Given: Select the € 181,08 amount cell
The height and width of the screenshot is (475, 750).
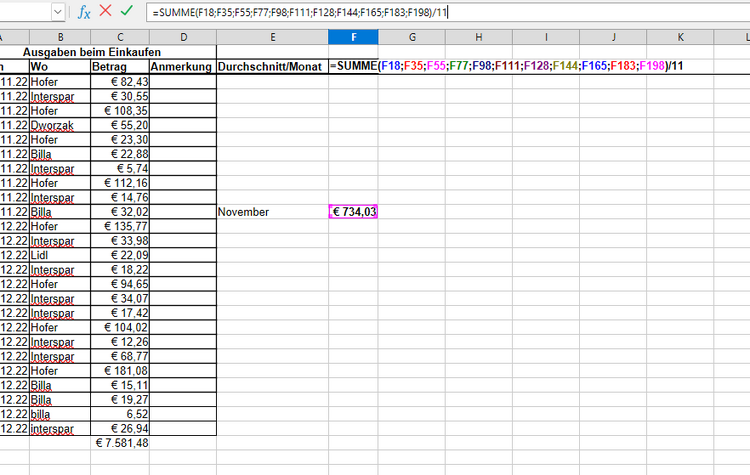Looking at the screenshot, I should 120,370.
